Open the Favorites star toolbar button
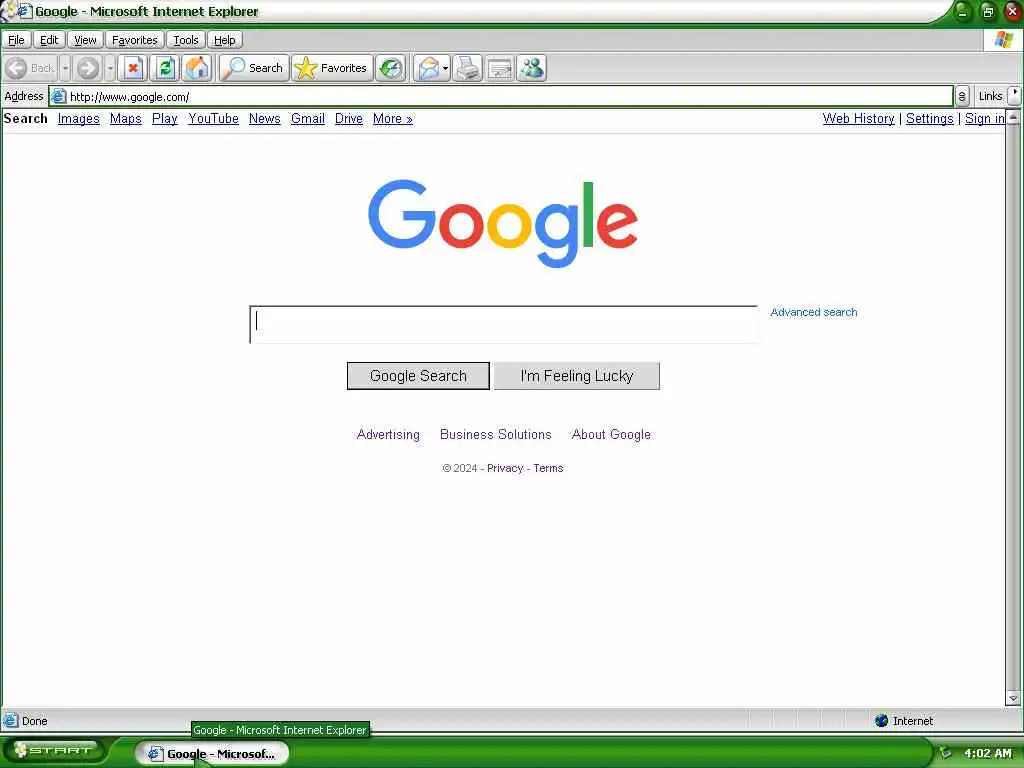 (332, 68)
